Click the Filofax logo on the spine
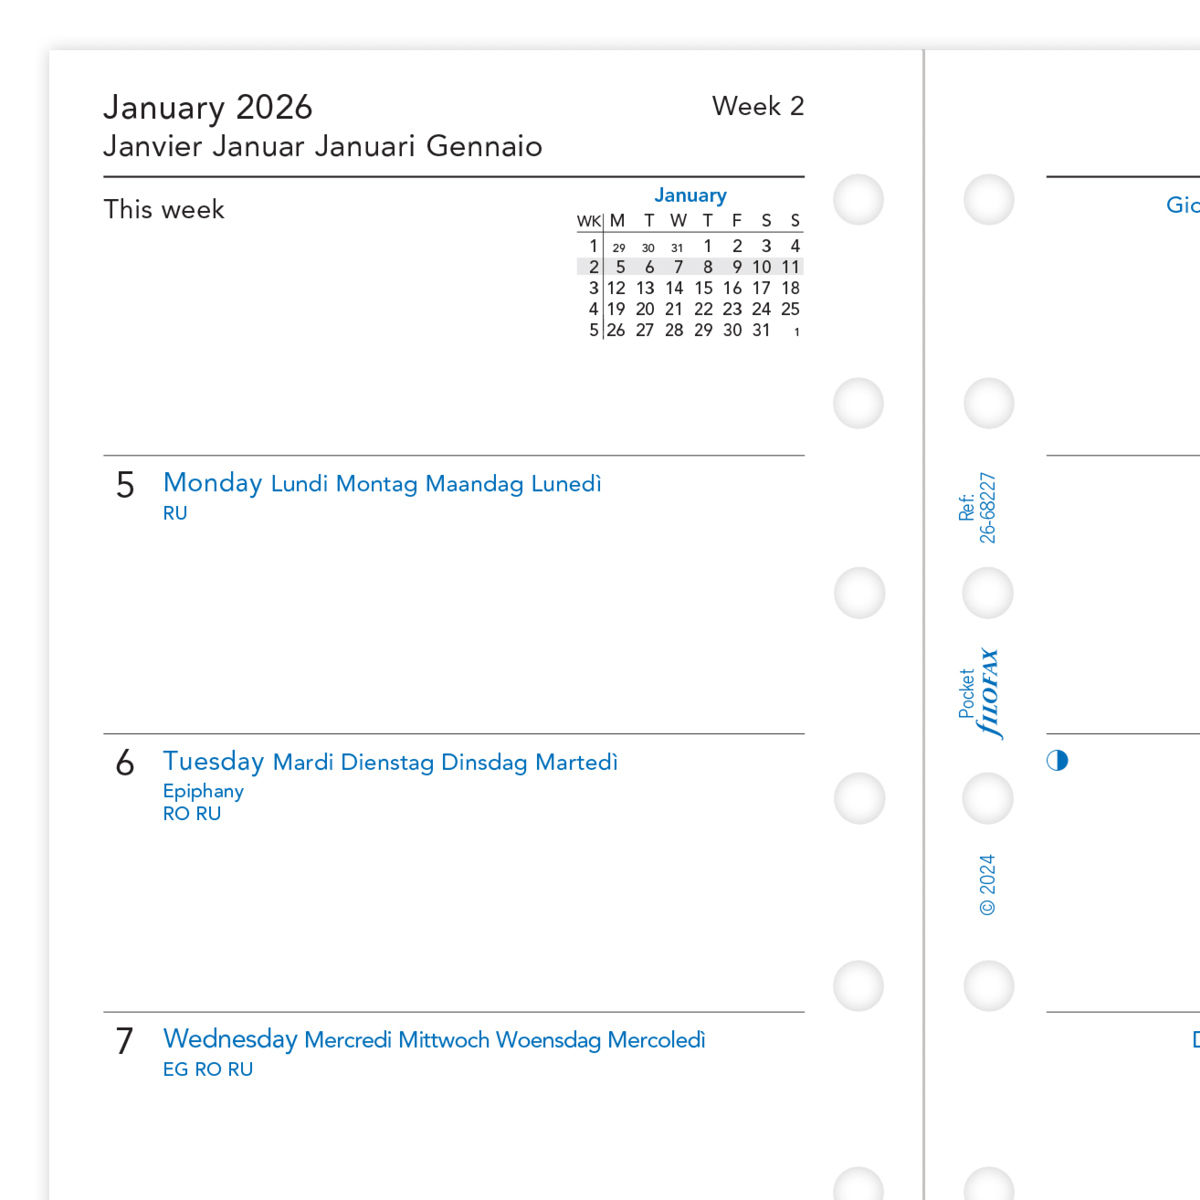1200x1200 pixels. [989, 694]
